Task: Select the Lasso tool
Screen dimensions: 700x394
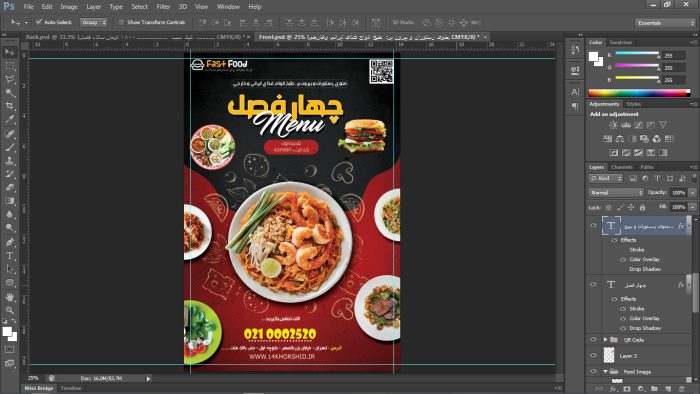Action: [x=9, y=79]
